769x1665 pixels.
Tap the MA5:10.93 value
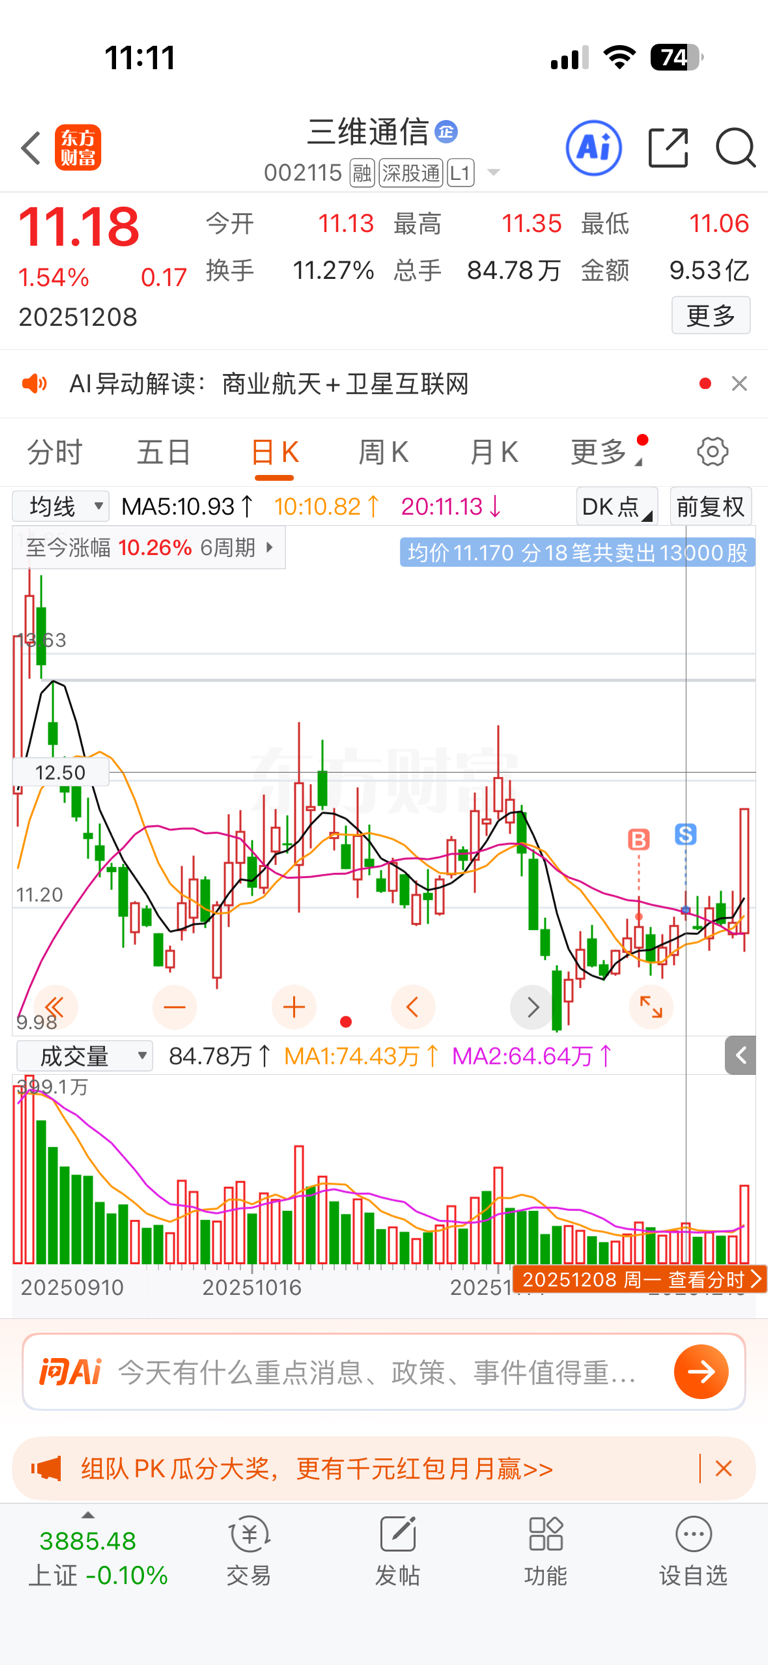pyautogui.click(x=187, y=506)
